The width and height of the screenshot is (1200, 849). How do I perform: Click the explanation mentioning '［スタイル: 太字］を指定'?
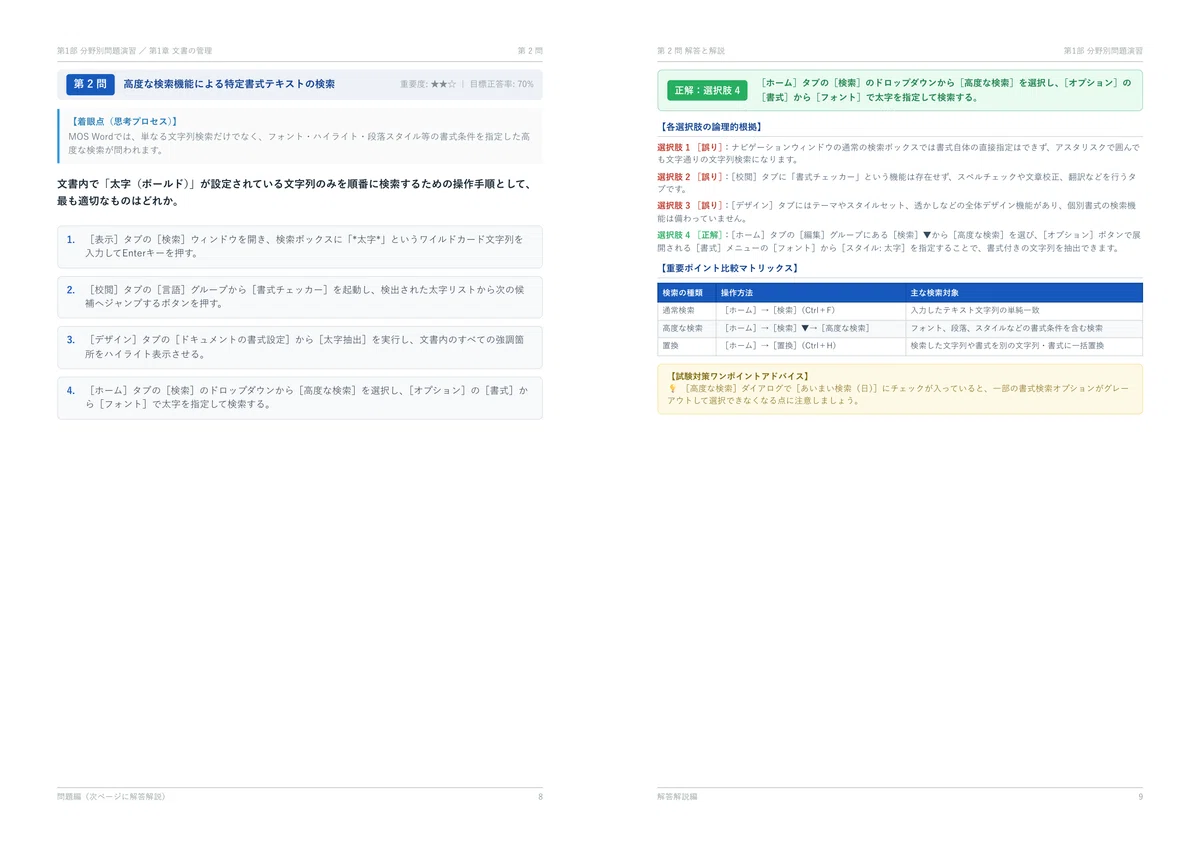(899, 241)
